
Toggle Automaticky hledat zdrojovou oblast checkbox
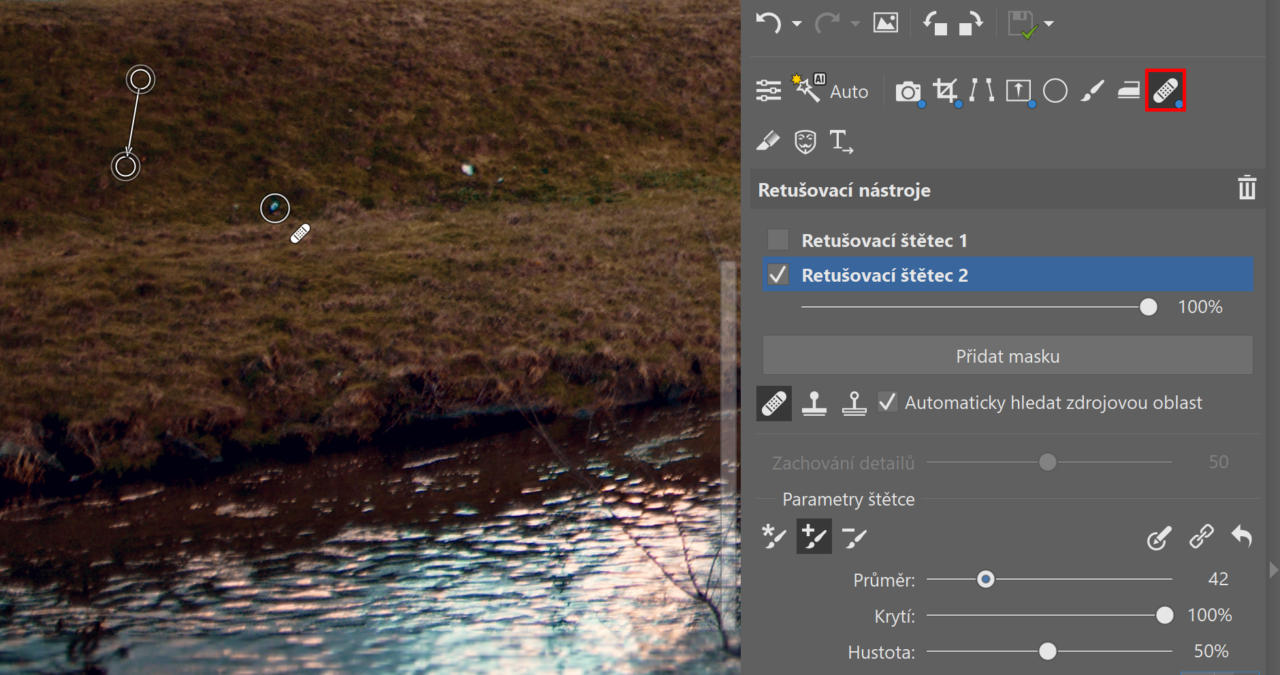887,402
